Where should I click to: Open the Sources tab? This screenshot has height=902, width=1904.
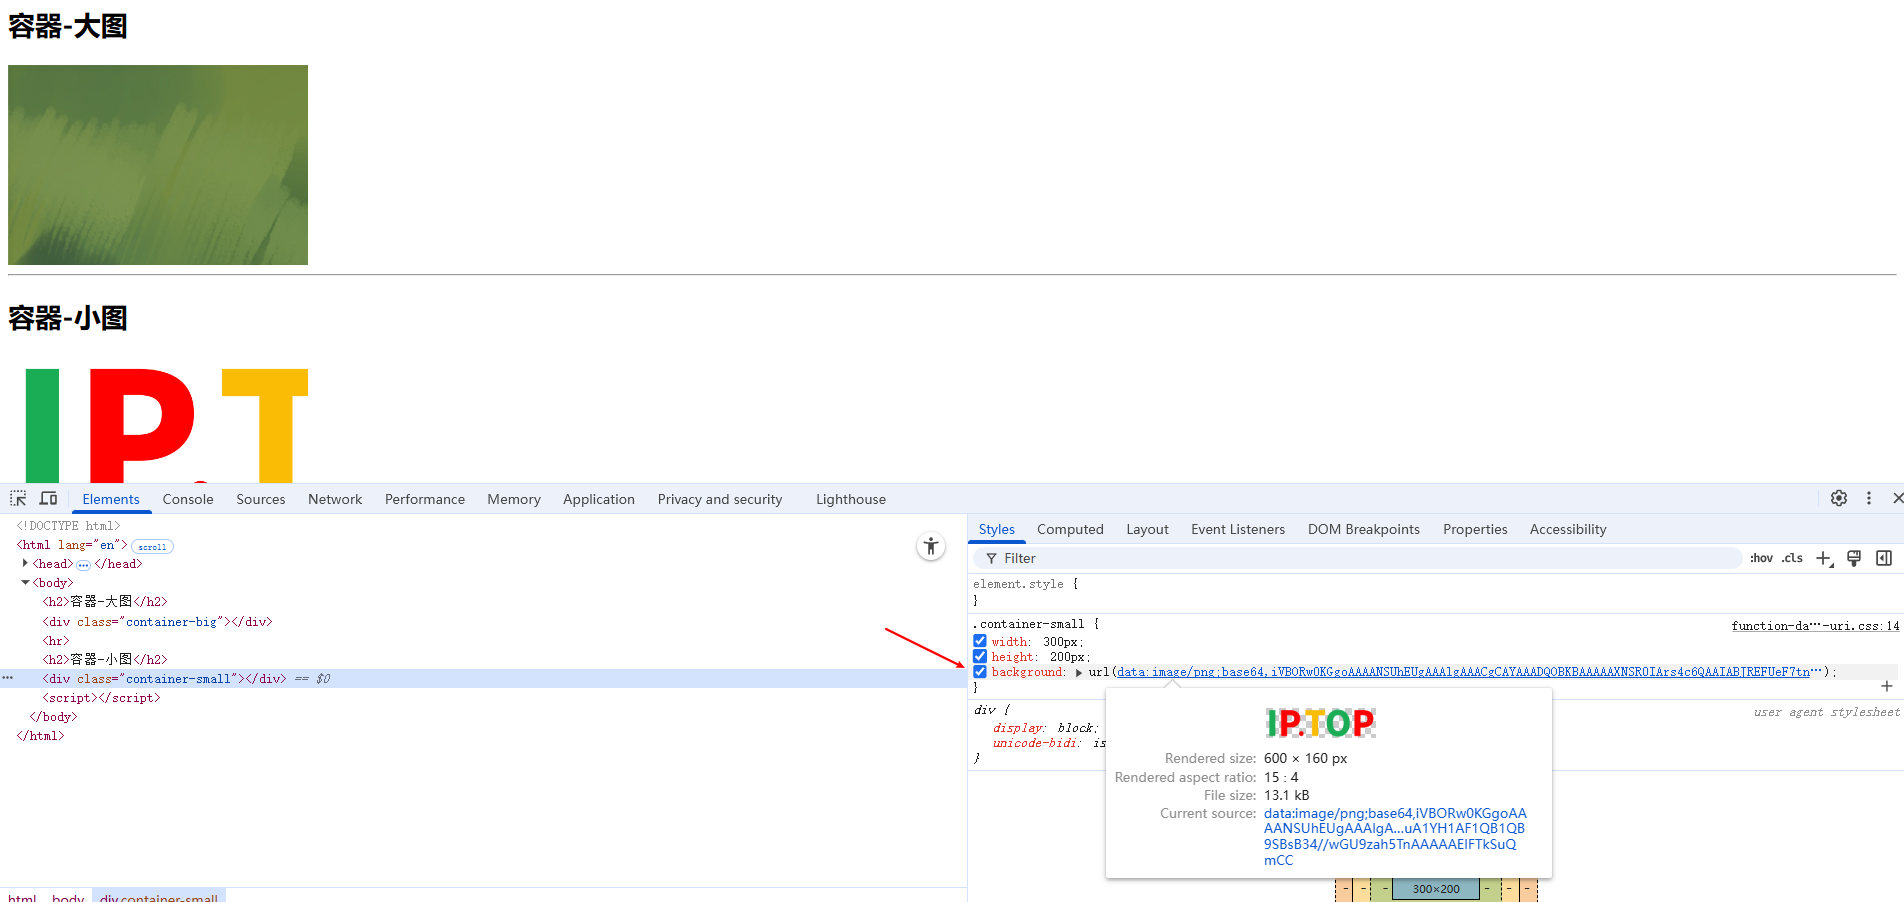pos(261,499)
